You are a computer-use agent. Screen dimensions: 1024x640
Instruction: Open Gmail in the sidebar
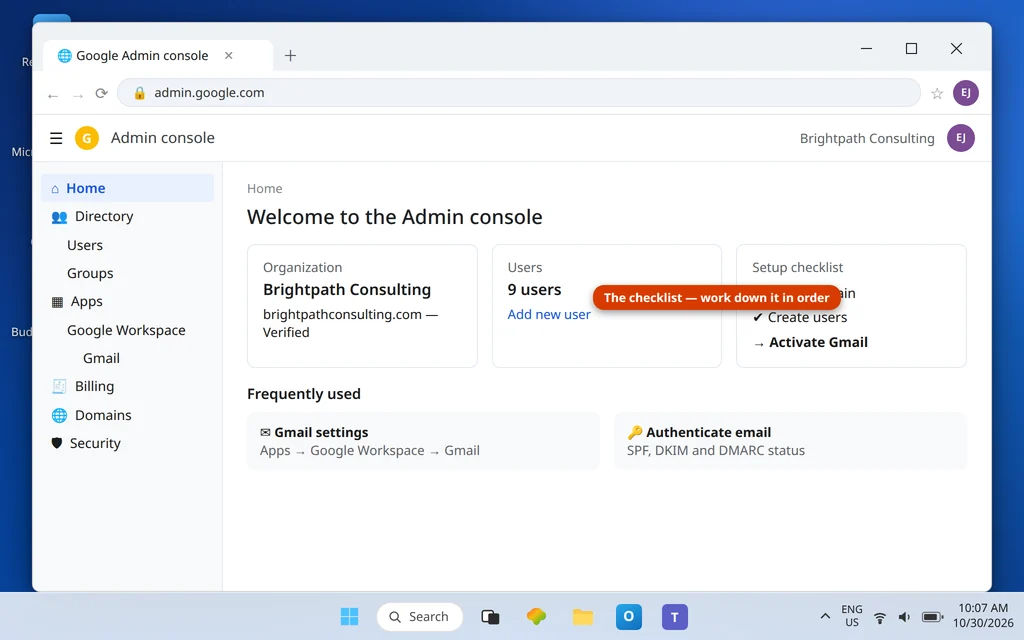tap(127, 358)
